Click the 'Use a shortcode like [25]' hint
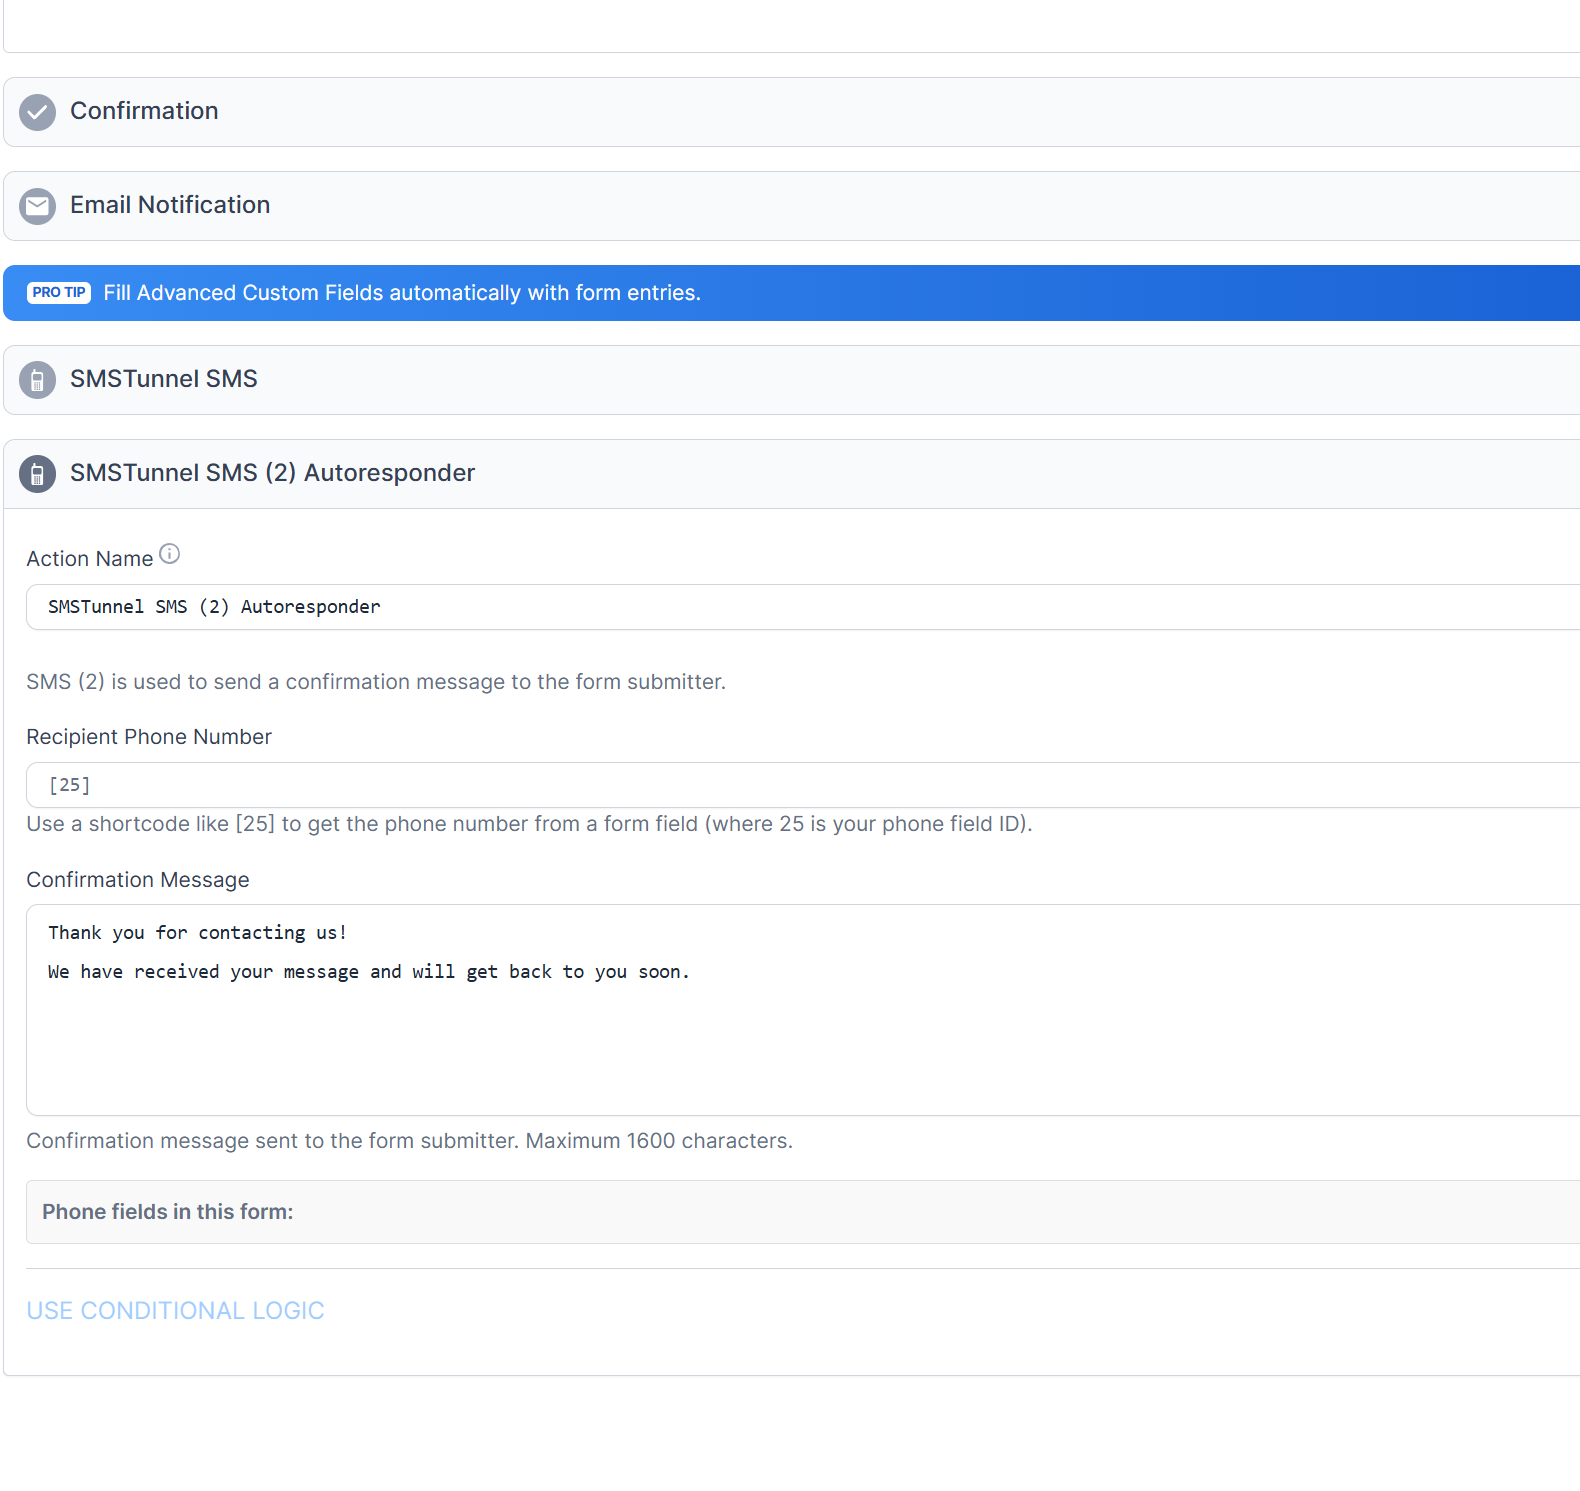 529,824
